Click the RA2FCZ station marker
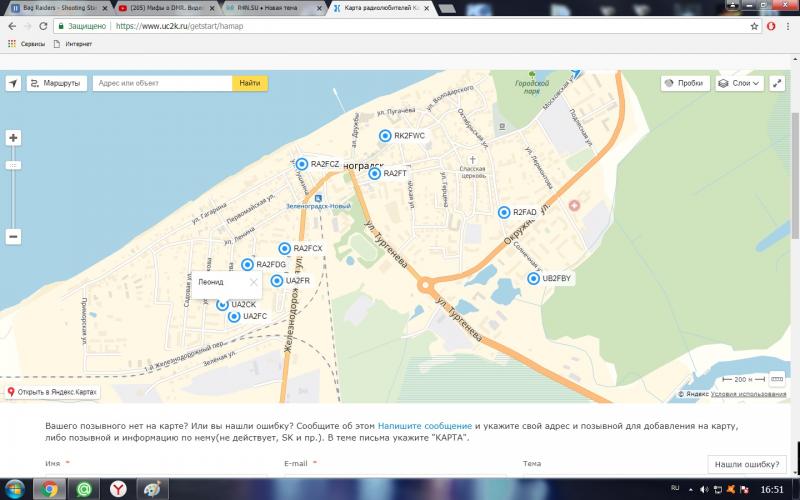The width and height of the screenshot is (800, 500). pos(301,164)
